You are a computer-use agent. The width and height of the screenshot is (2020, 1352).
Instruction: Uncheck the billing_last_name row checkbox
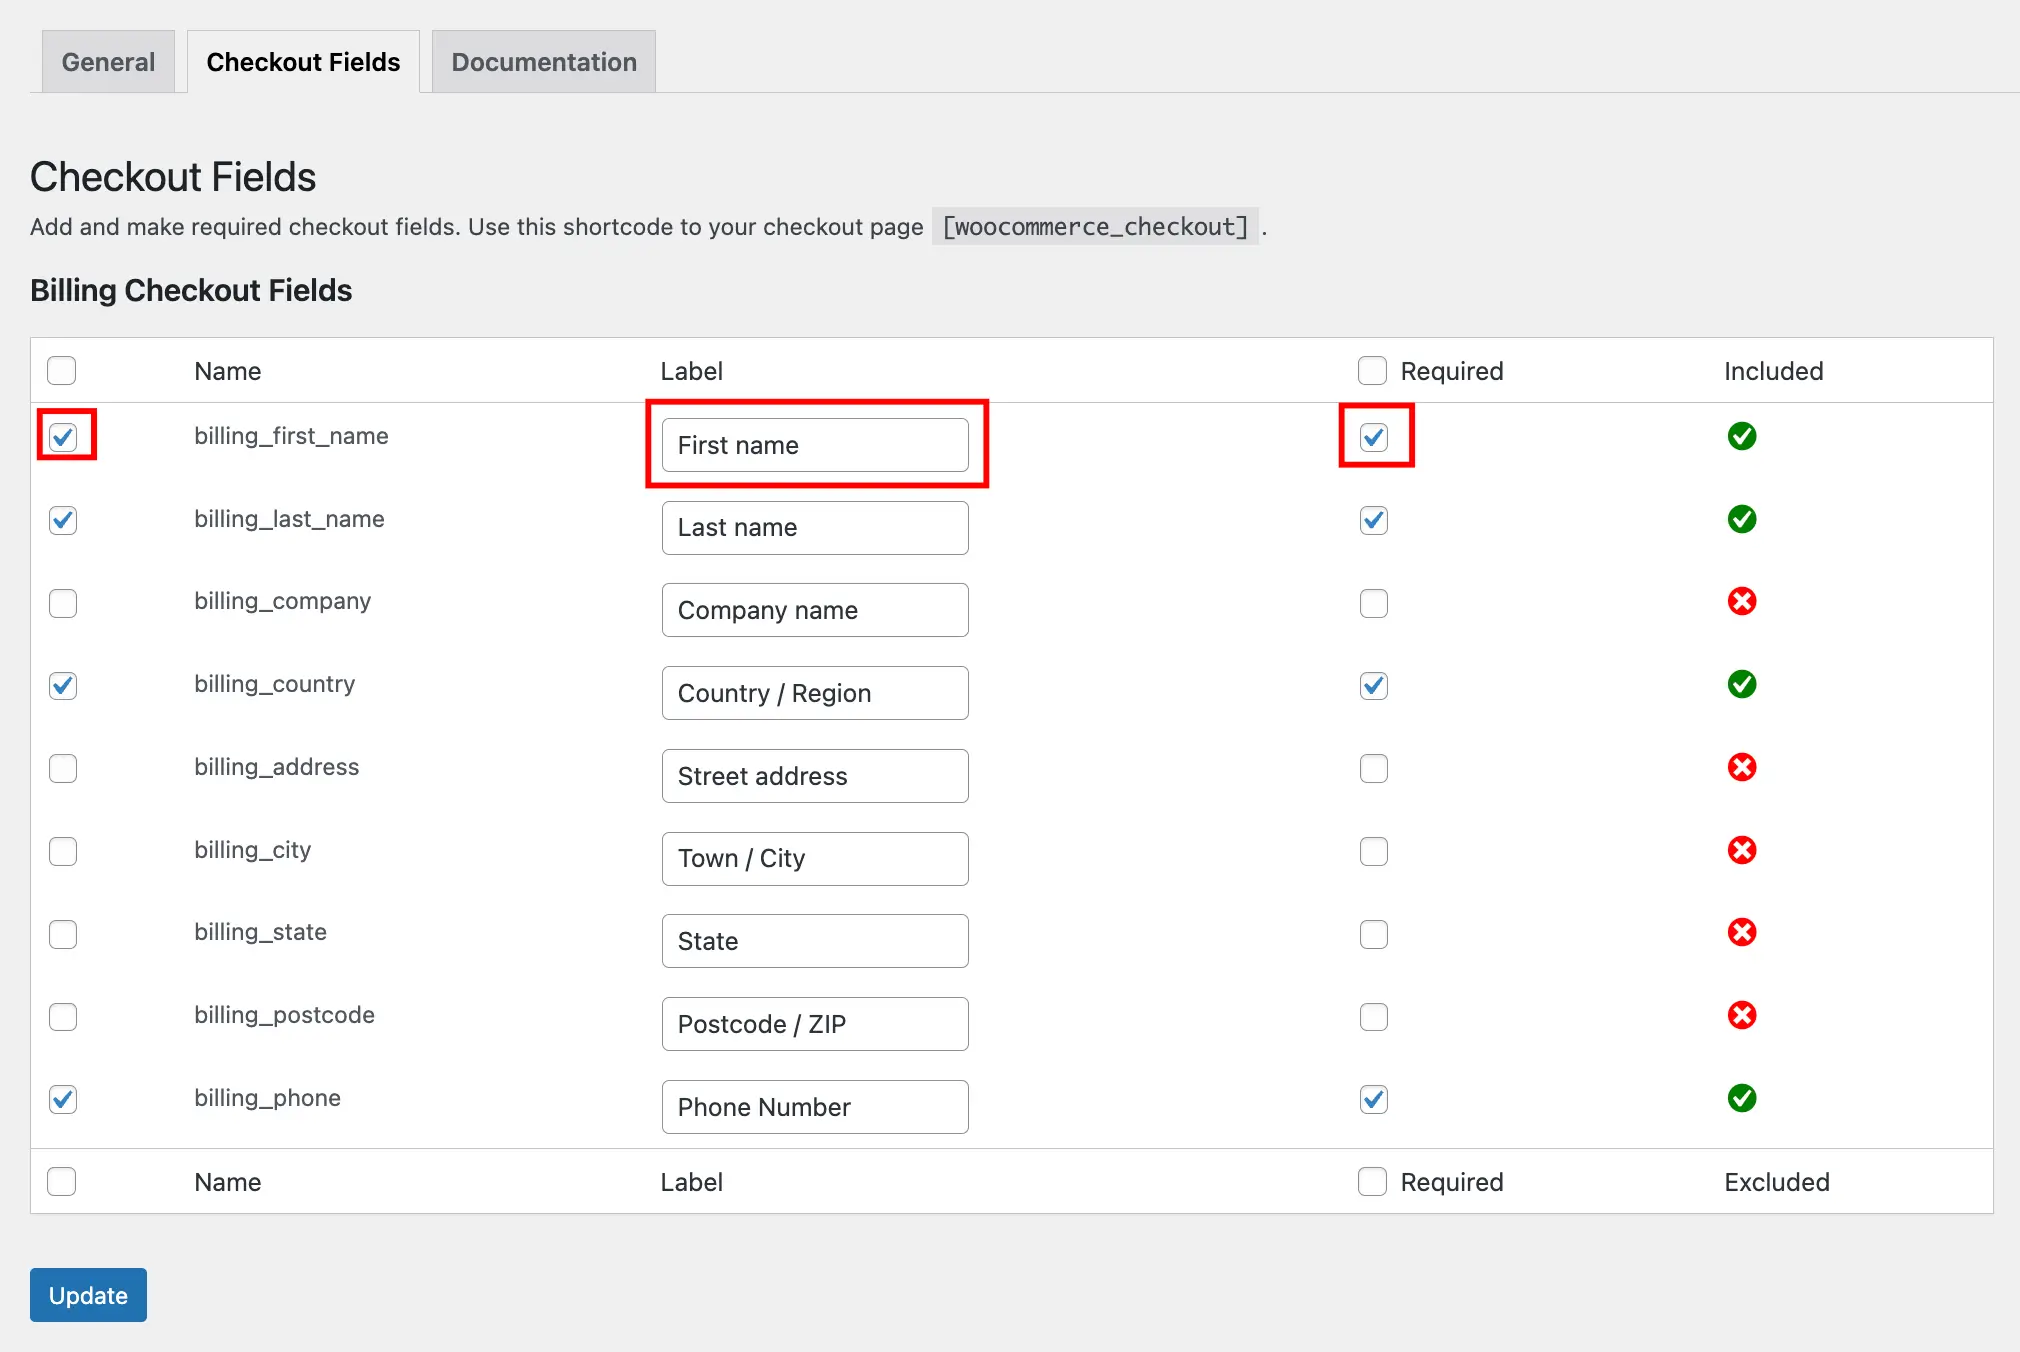(62, 520)
